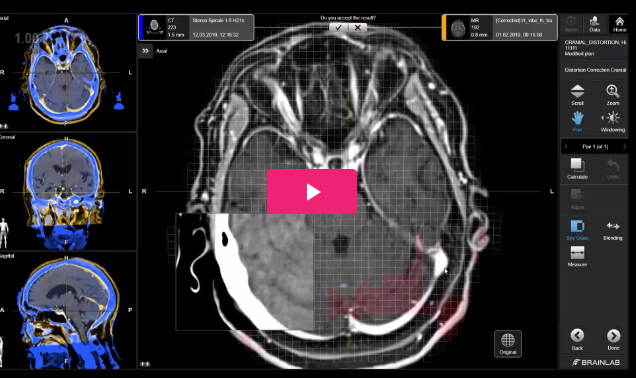This screenshot has width=636, height=378.
Task: Open the Alerts panel
Action: (571, 24)
